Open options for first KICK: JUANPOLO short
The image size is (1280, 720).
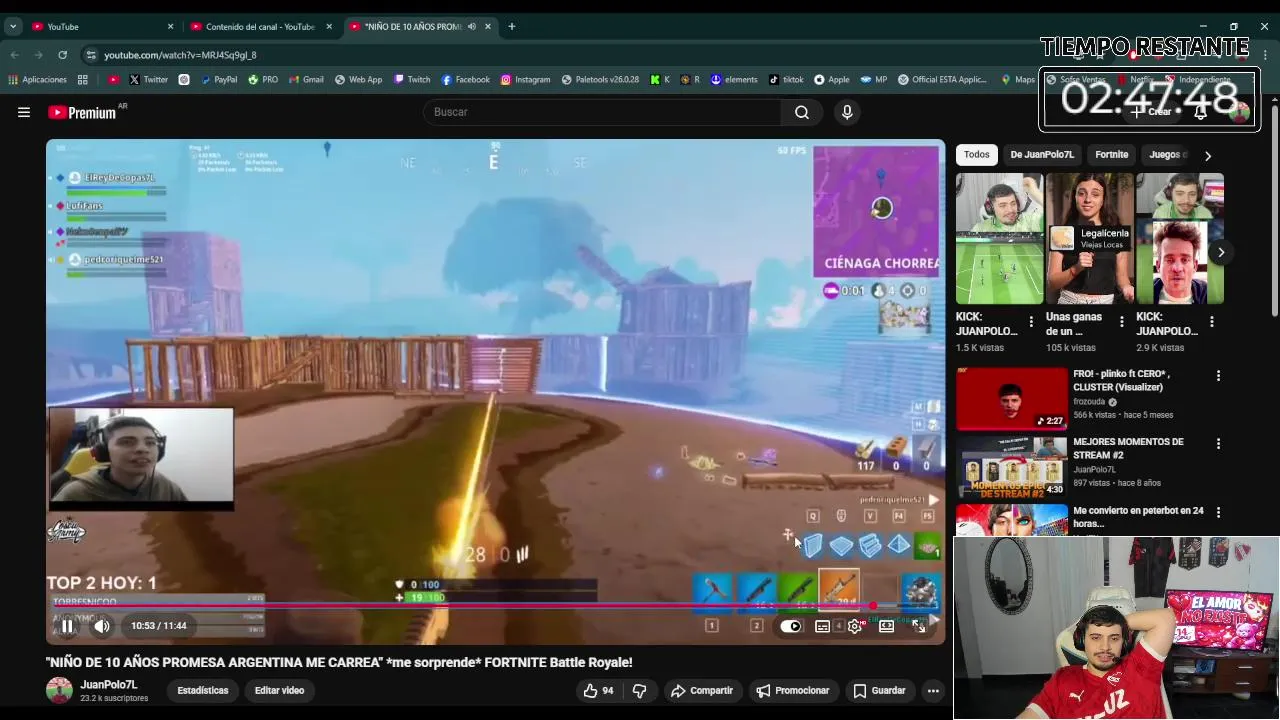pyautogui.click(x=1031, y=322)
